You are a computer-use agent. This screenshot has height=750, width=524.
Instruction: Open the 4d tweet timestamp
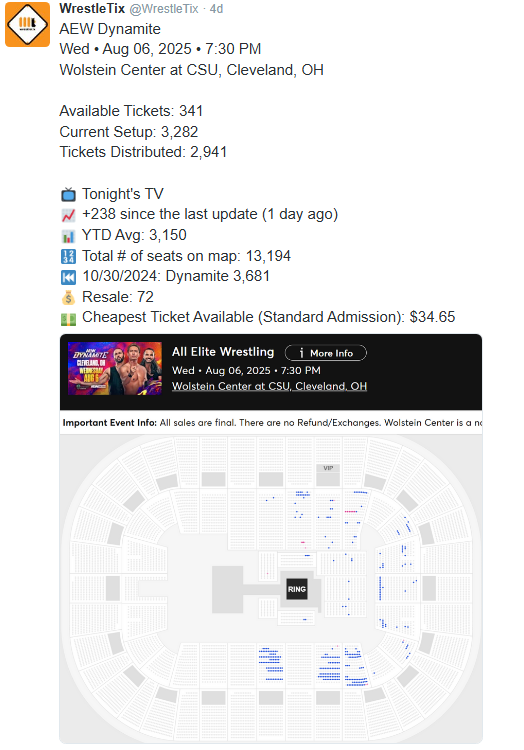click(216, 9)
